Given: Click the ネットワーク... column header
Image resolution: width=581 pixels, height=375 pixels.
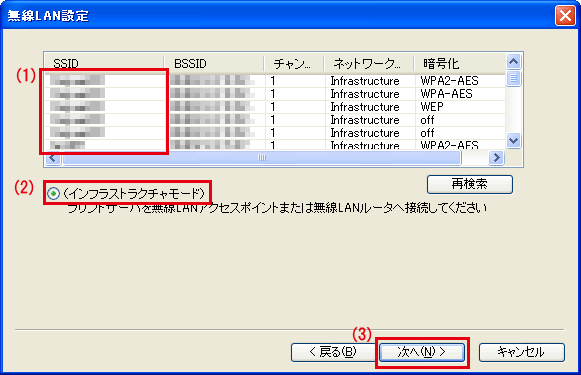Looking at the screenshot, I should point(369,64).
